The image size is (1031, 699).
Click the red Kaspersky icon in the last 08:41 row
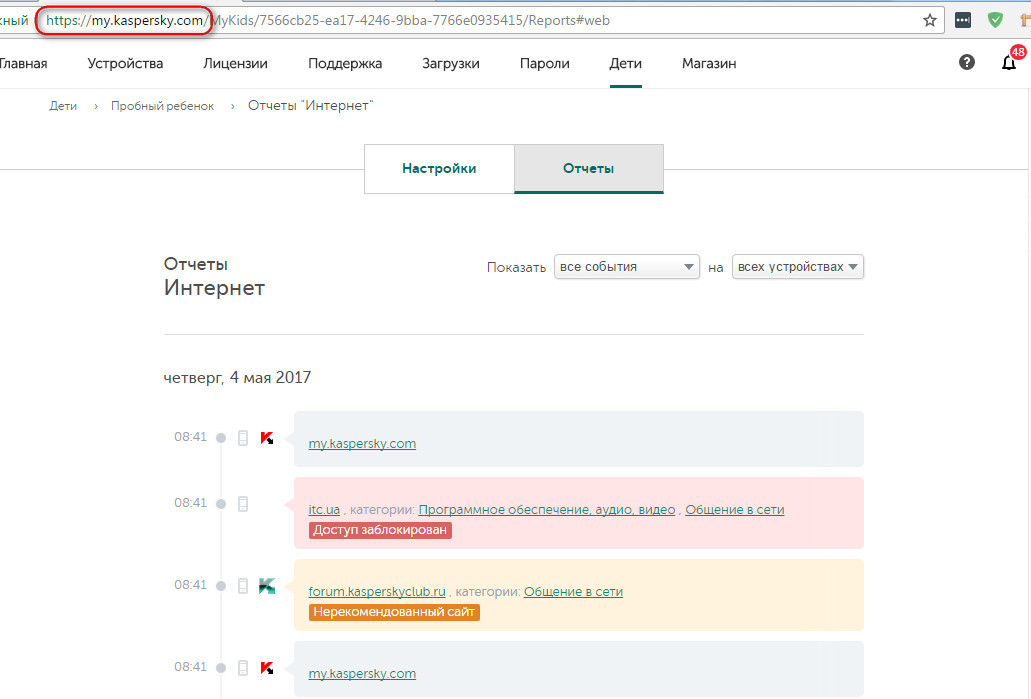click(x=267, y=668)
